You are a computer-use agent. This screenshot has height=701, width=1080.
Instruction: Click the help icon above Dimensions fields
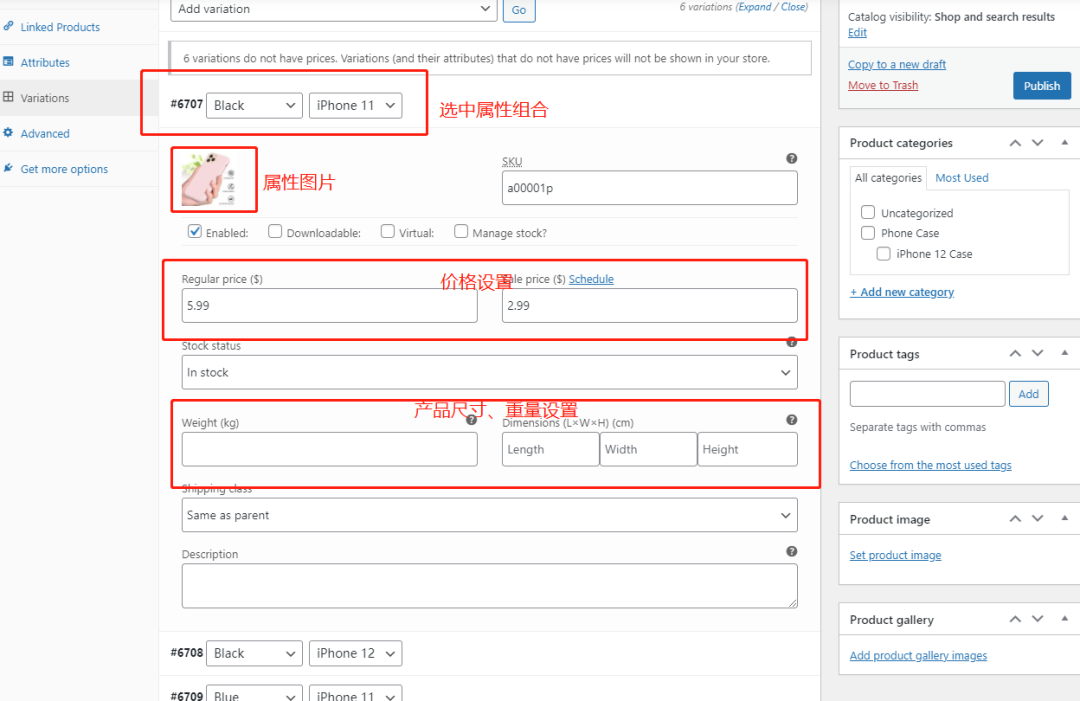point(791,421)
